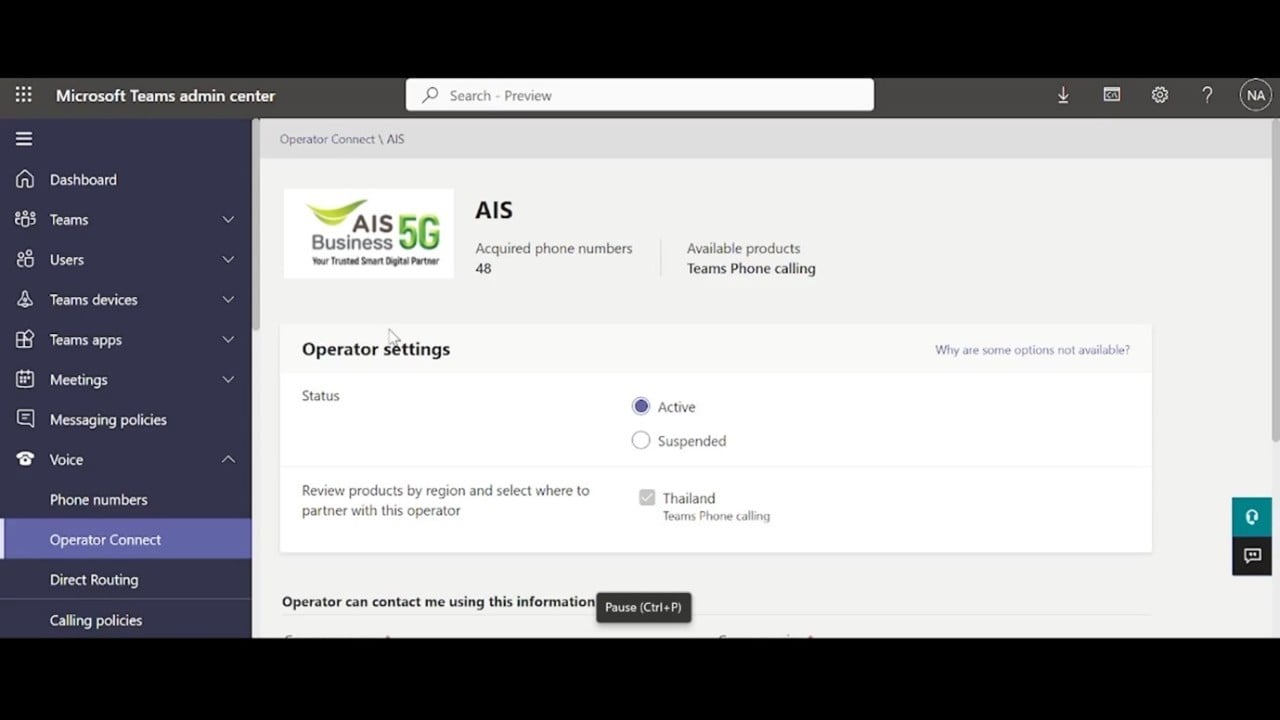Open the Cloud Shell icon in header
1280x720 pixels.
pos(1111,95)
